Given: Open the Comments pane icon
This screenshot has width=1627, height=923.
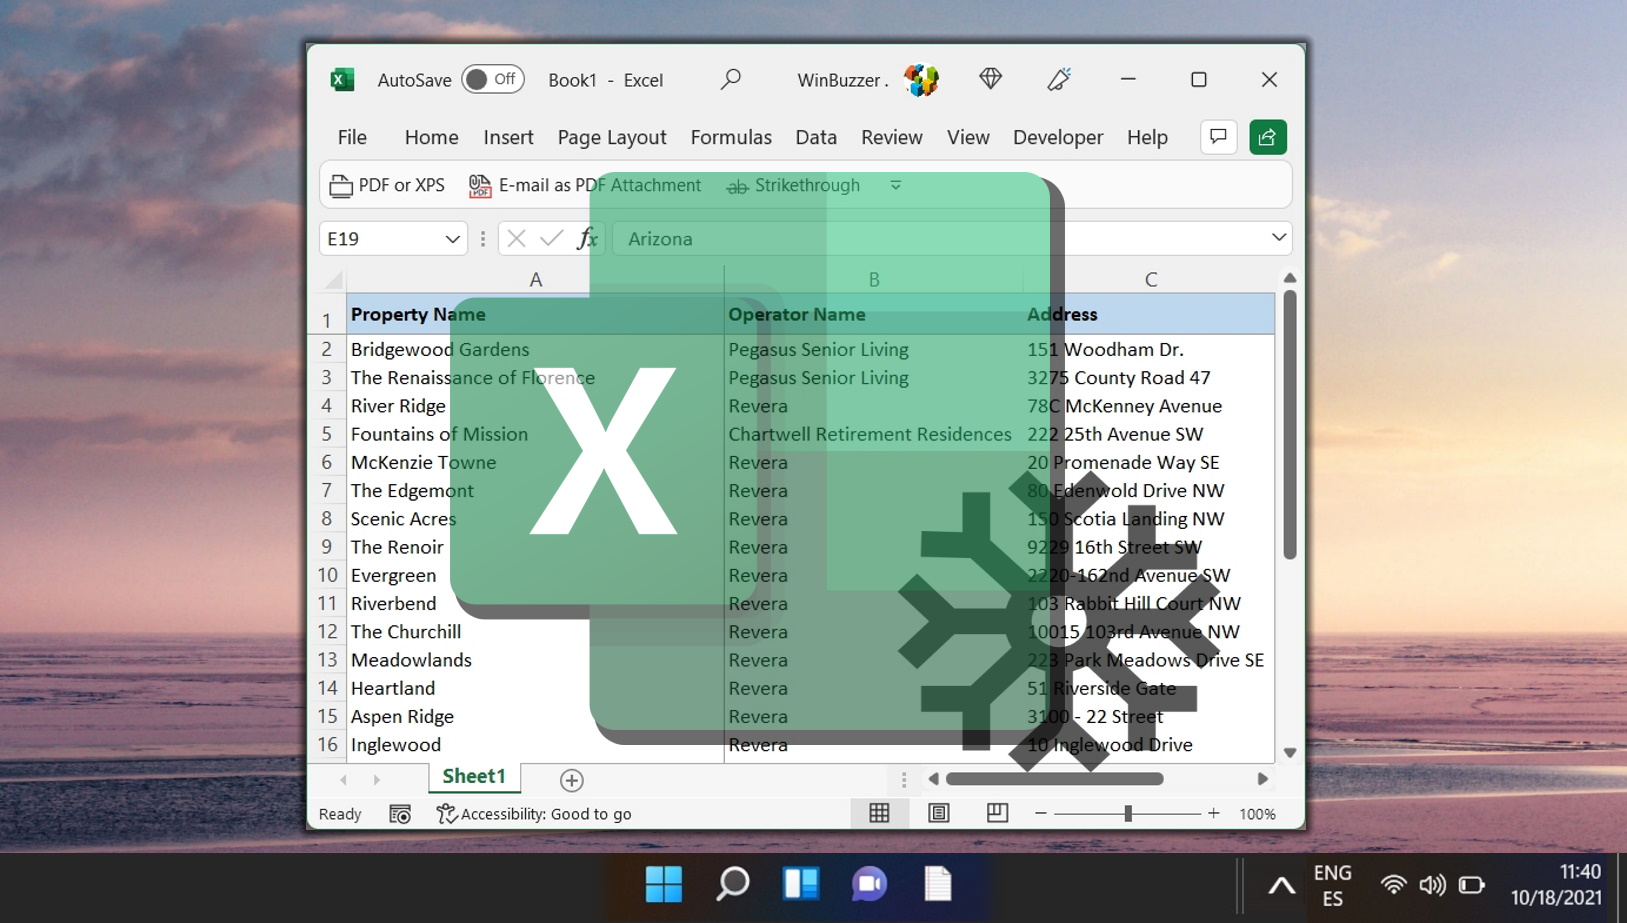Looking at the screenshot, I should [1218, 137].
